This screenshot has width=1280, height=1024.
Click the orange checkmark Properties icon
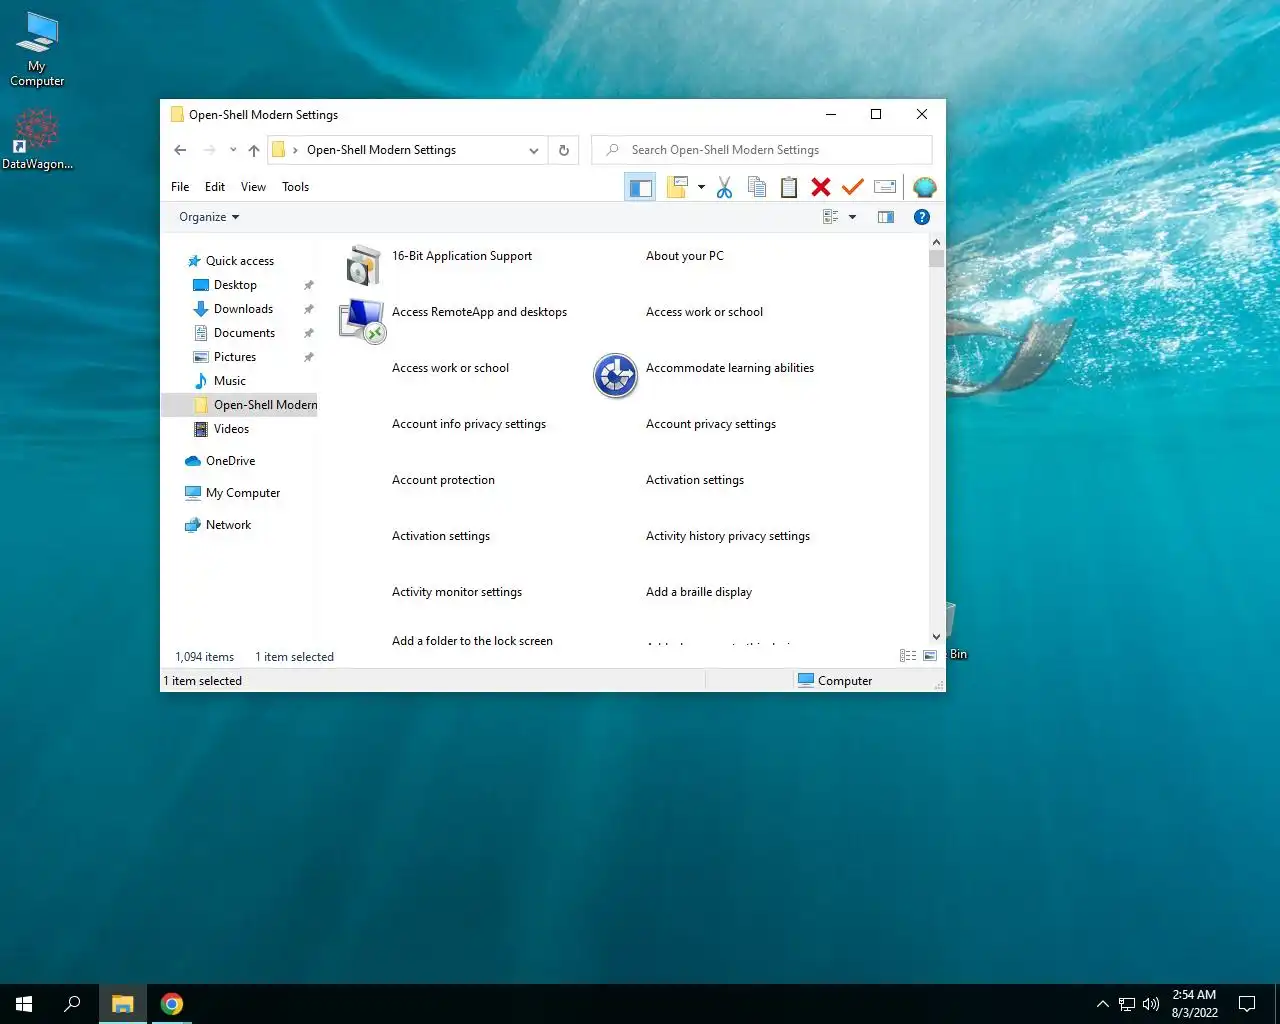coord(853,187)
